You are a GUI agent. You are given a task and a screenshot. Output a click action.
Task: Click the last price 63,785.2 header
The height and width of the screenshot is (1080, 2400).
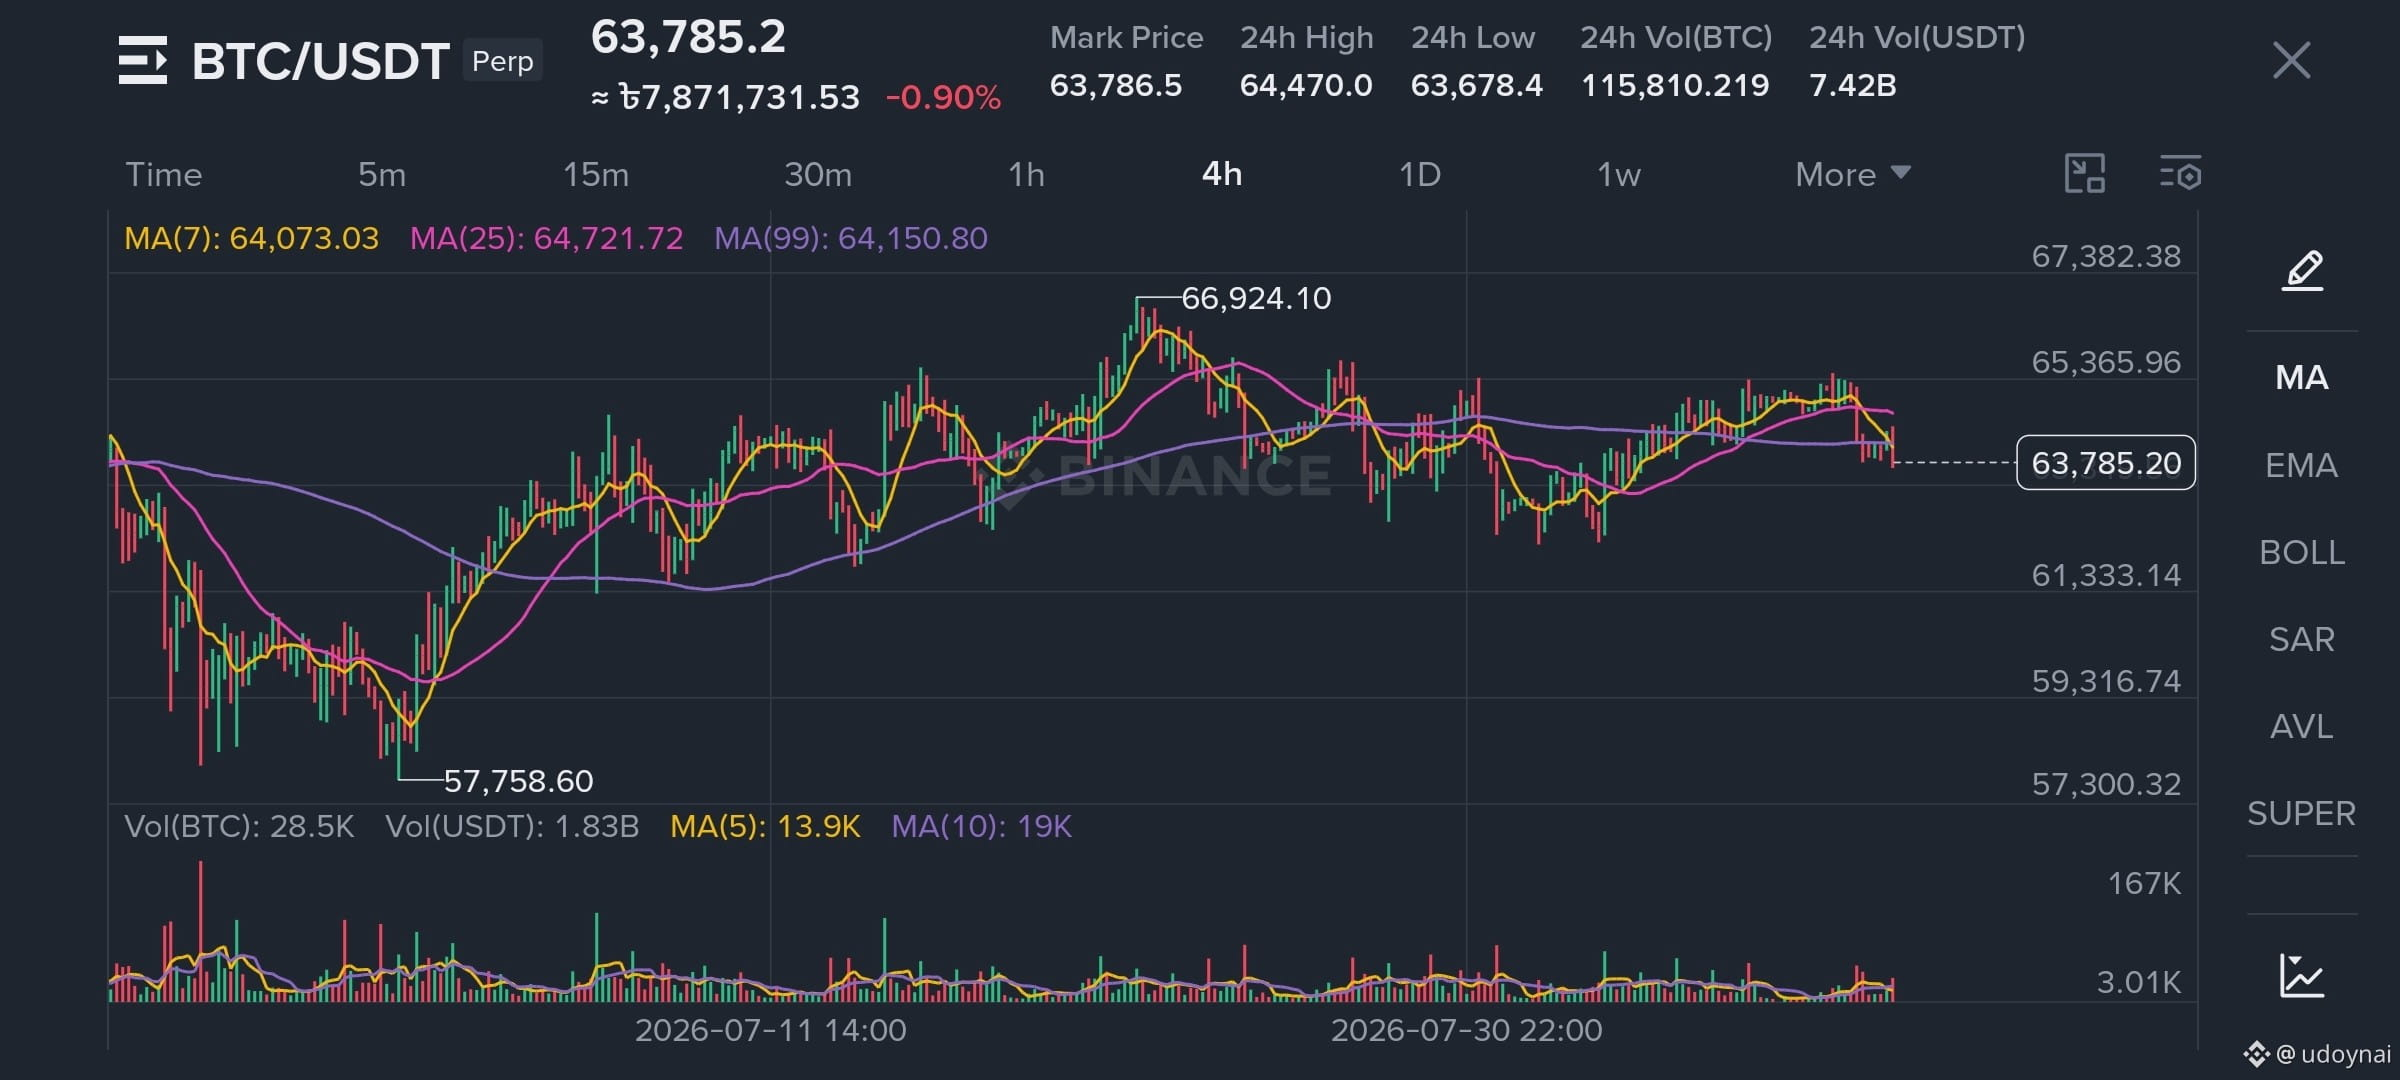688,37
